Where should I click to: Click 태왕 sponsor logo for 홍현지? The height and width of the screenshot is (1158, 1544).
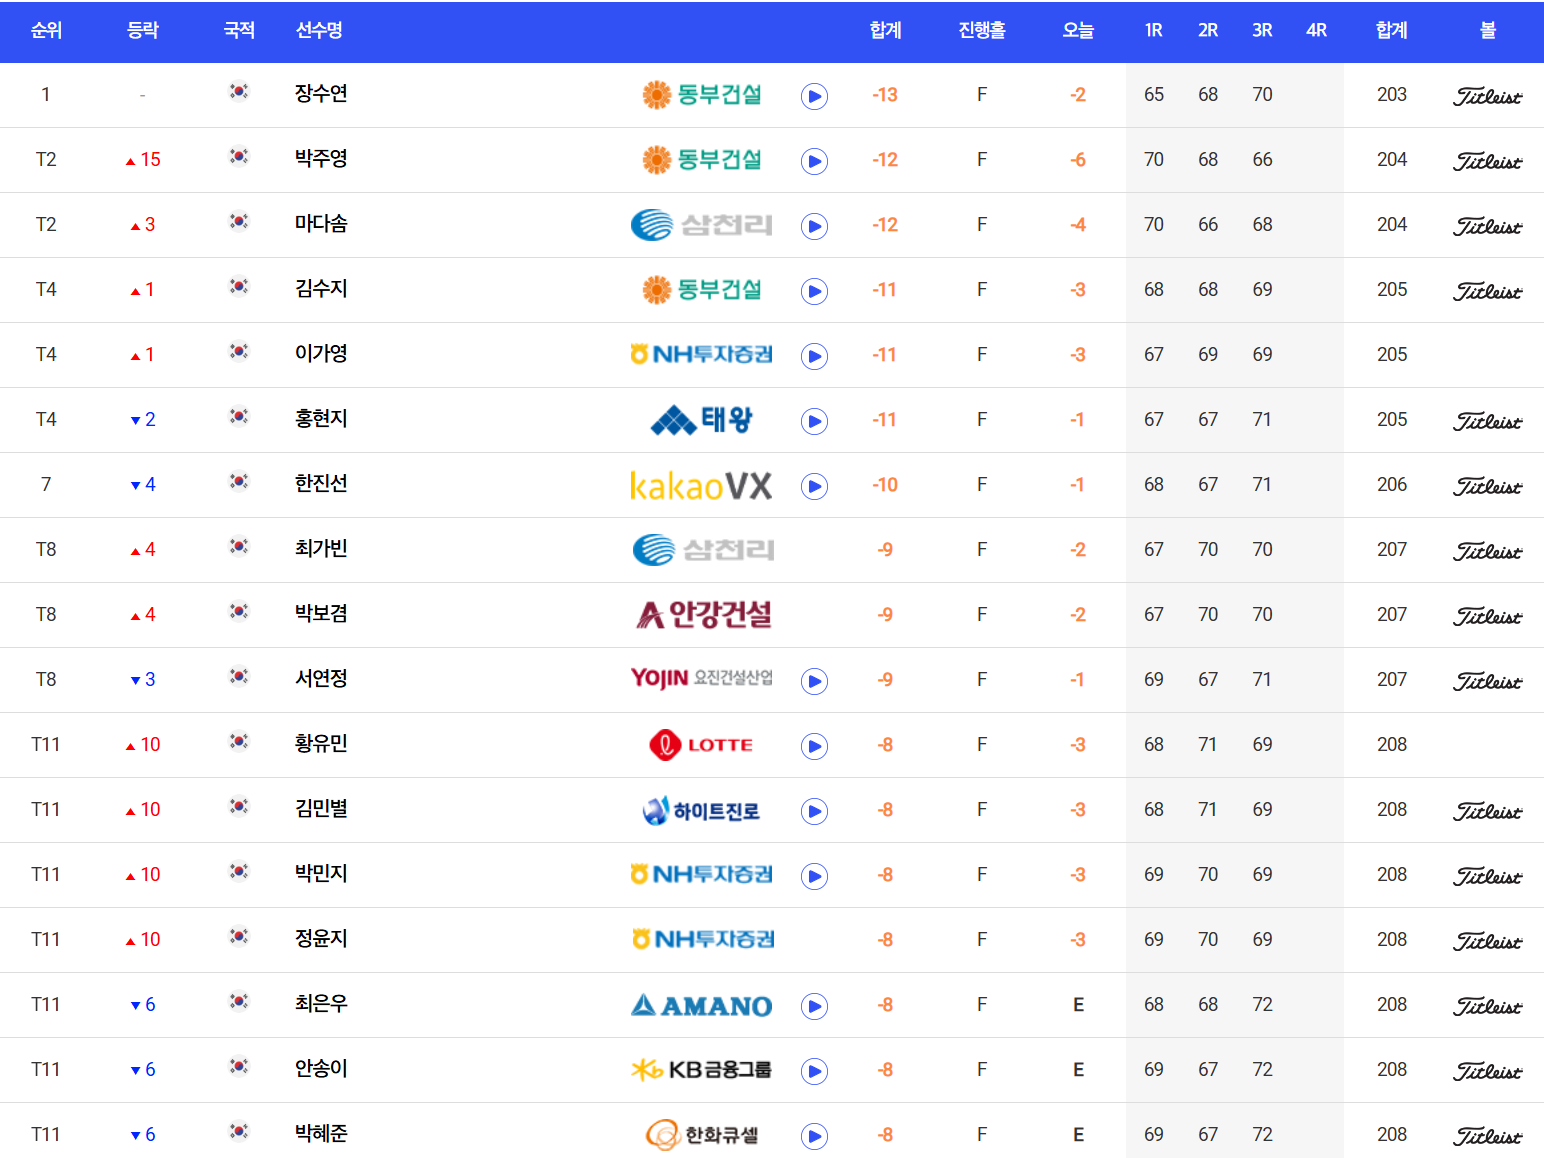[x=702, y=420]
